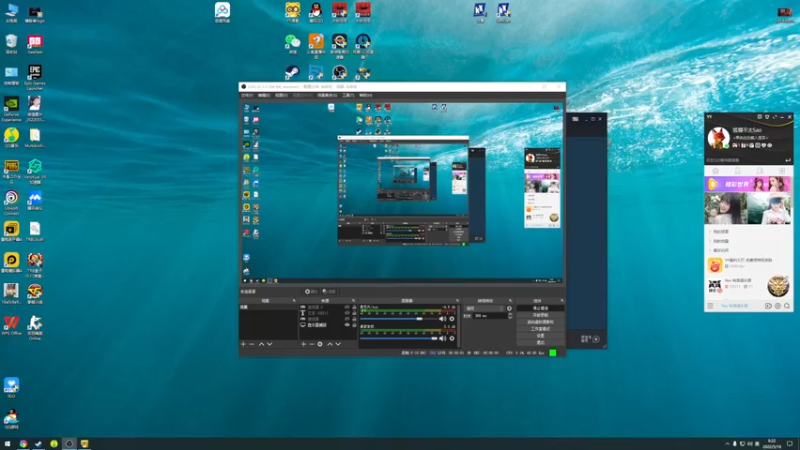Add a new source in Sources panel
Viewport: 800px width, 450px height.
coord(304,344)
